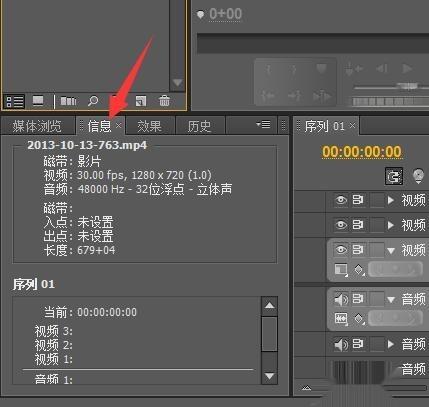Click the trash Clear icon
429x407 pixels.
164,101
